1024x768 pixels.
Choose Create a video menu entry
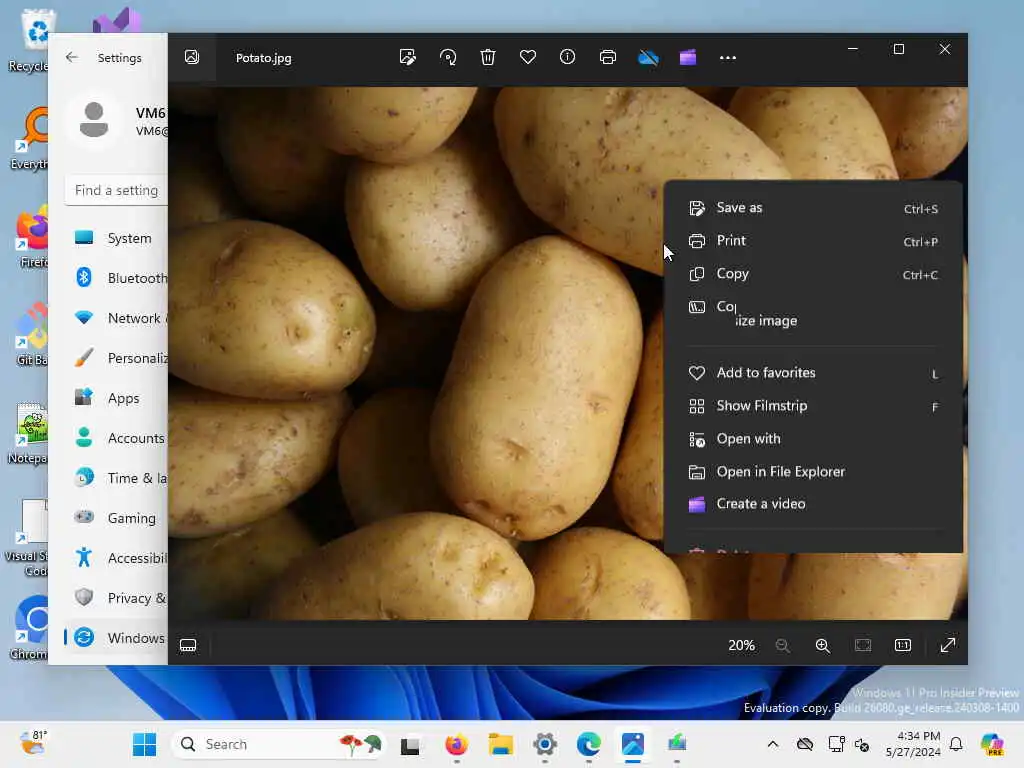pyautogui.click(x=813, y=504)
